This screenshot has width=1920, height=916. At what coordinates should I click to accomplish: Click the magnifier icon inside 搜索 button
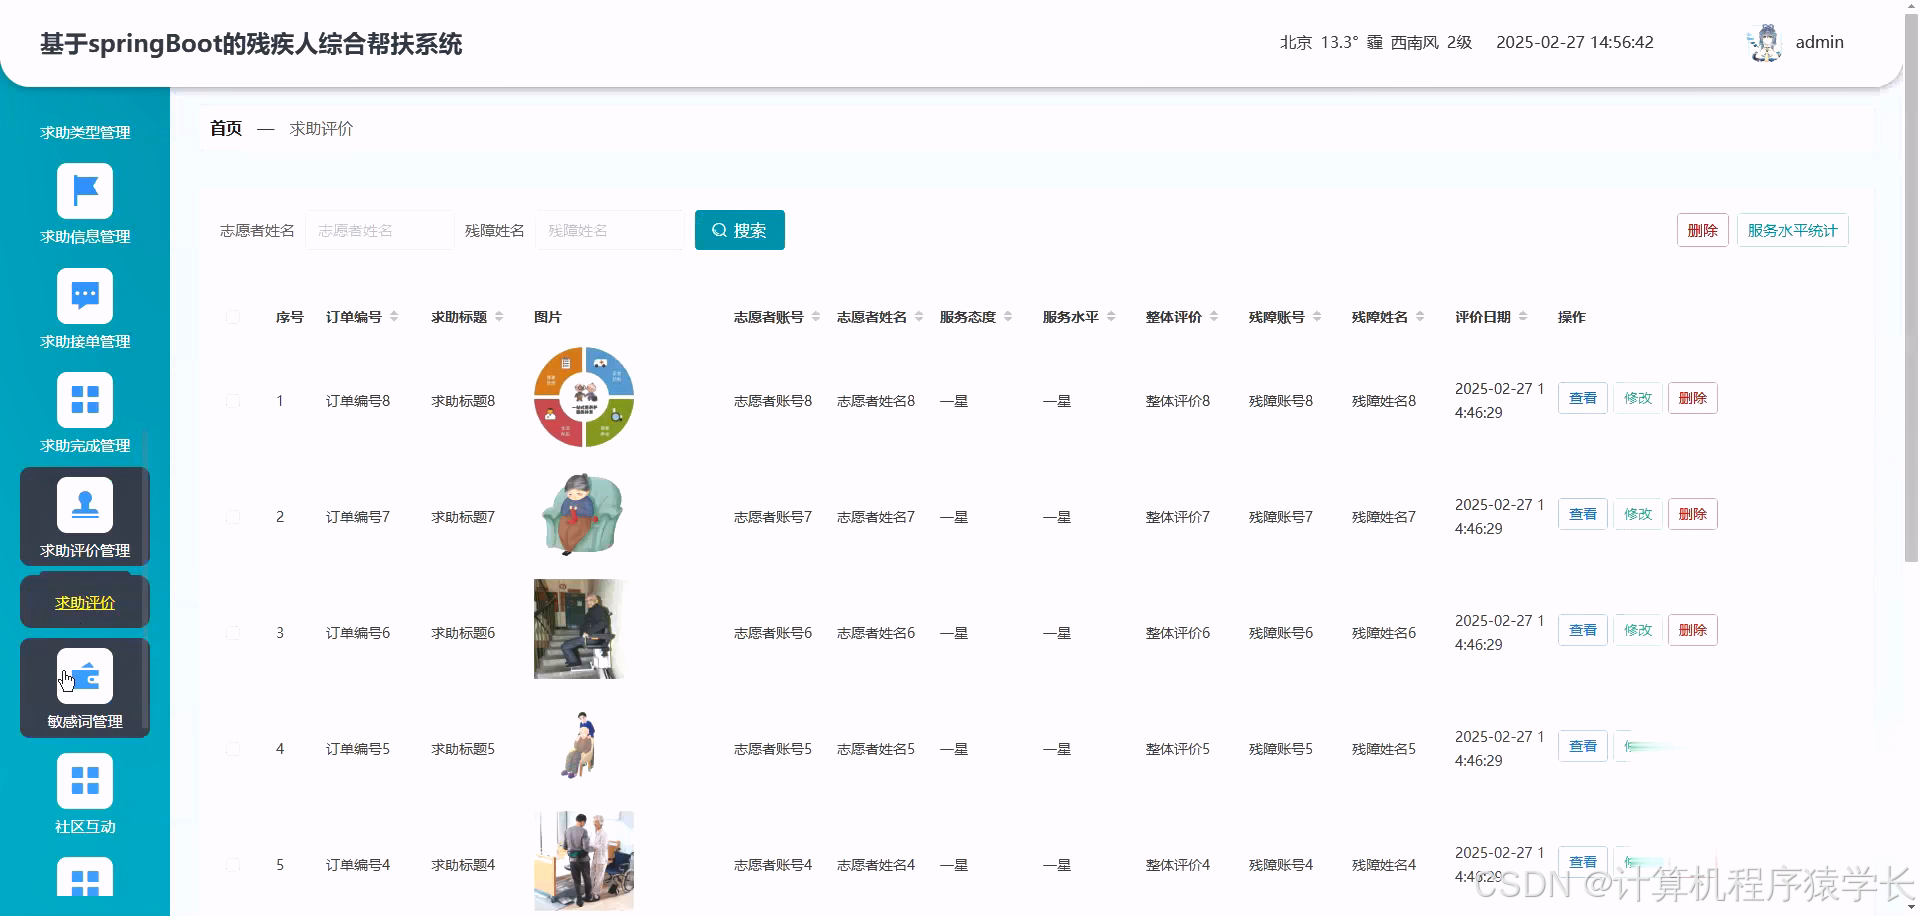(720, 230)
